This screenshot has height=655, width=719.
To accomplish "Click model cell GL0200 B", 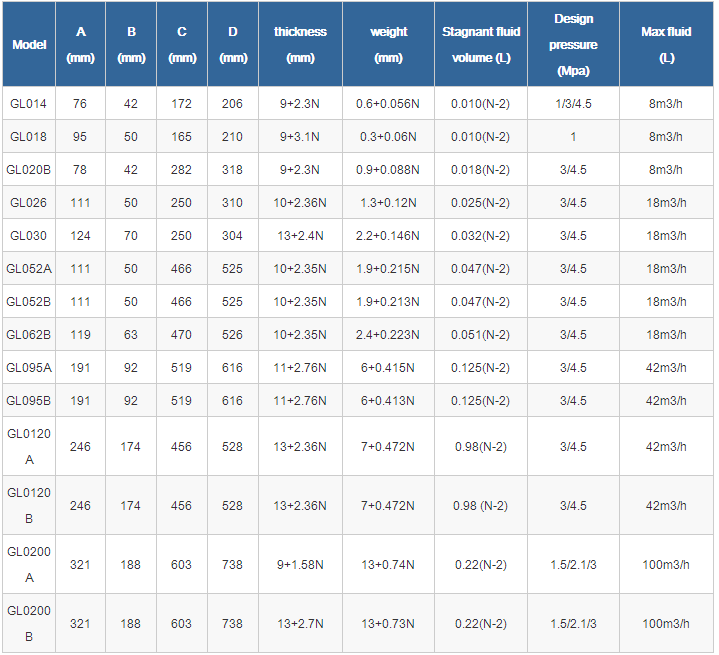I will [29, 624].
